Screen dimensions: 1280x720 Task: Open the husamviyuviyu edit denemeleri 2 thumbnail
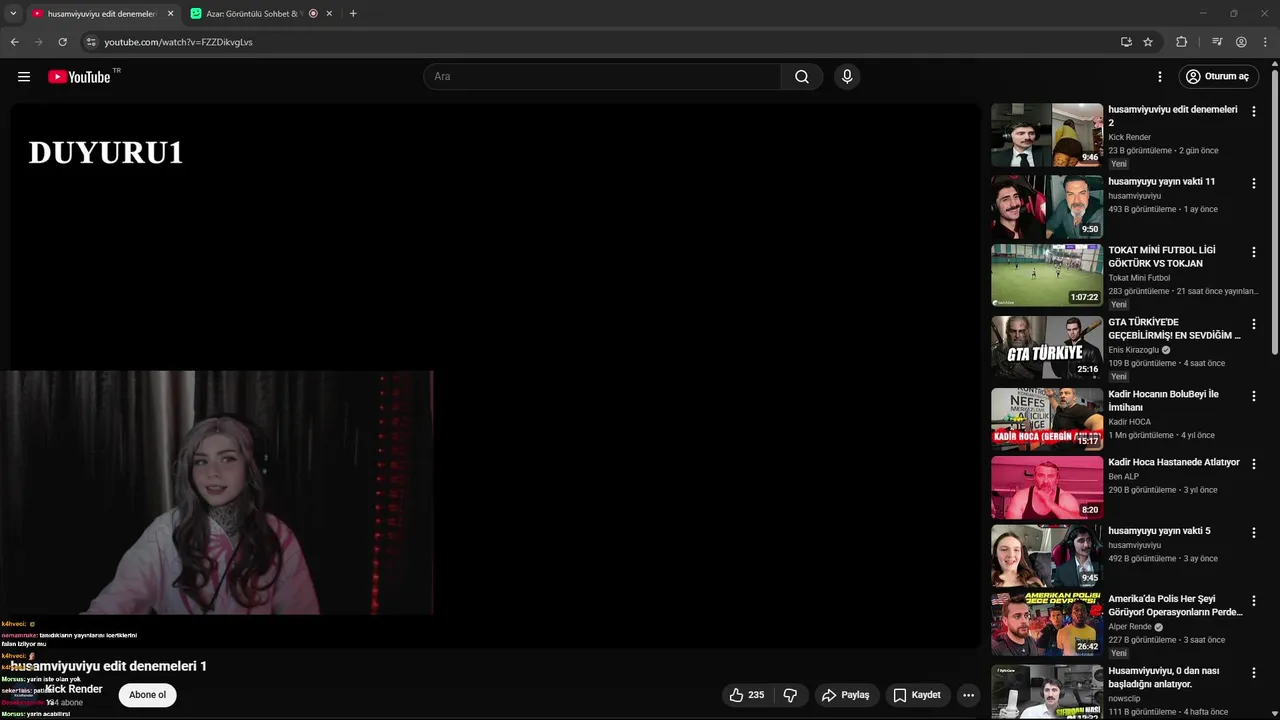pyautogui.click(x=1047, y=135)
